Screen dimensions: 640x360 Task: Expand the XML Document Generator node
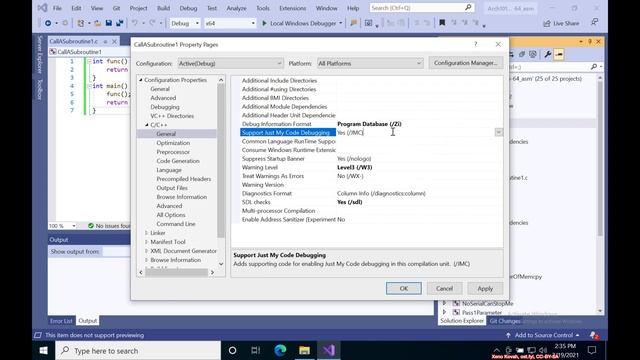pos(147,251)
